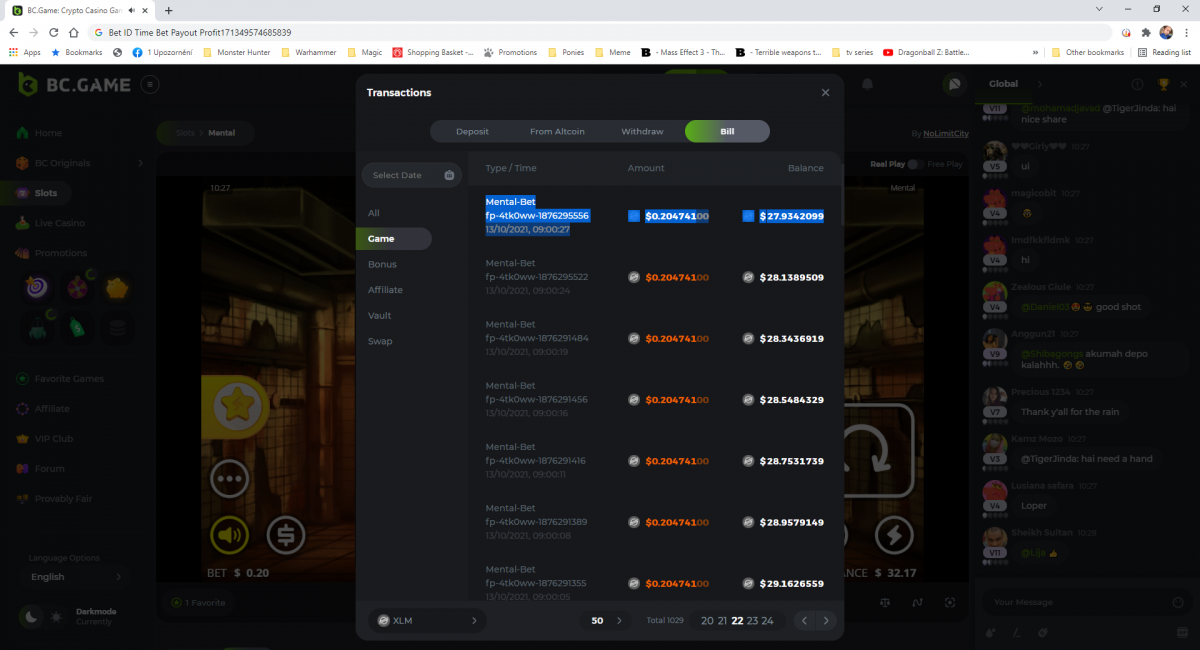The width and height of the screenshot is (1200, 650).
Task: Open the trophy icon in chat header
Action: 1163,84
